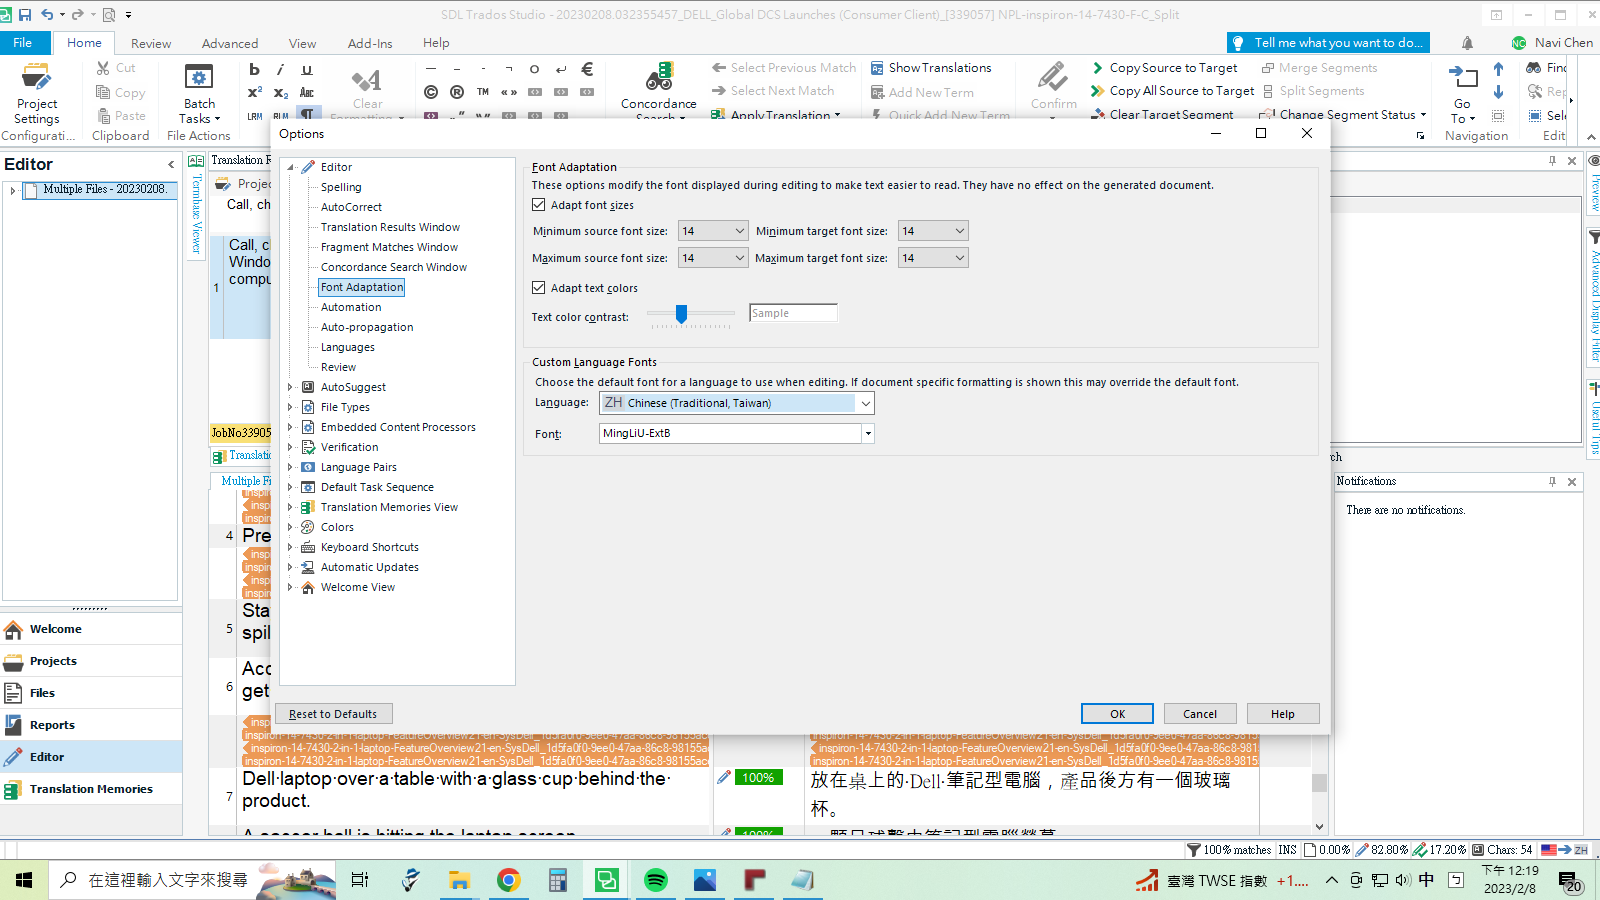
Task: Select Spelling in options tree
Action: [341, 187]
